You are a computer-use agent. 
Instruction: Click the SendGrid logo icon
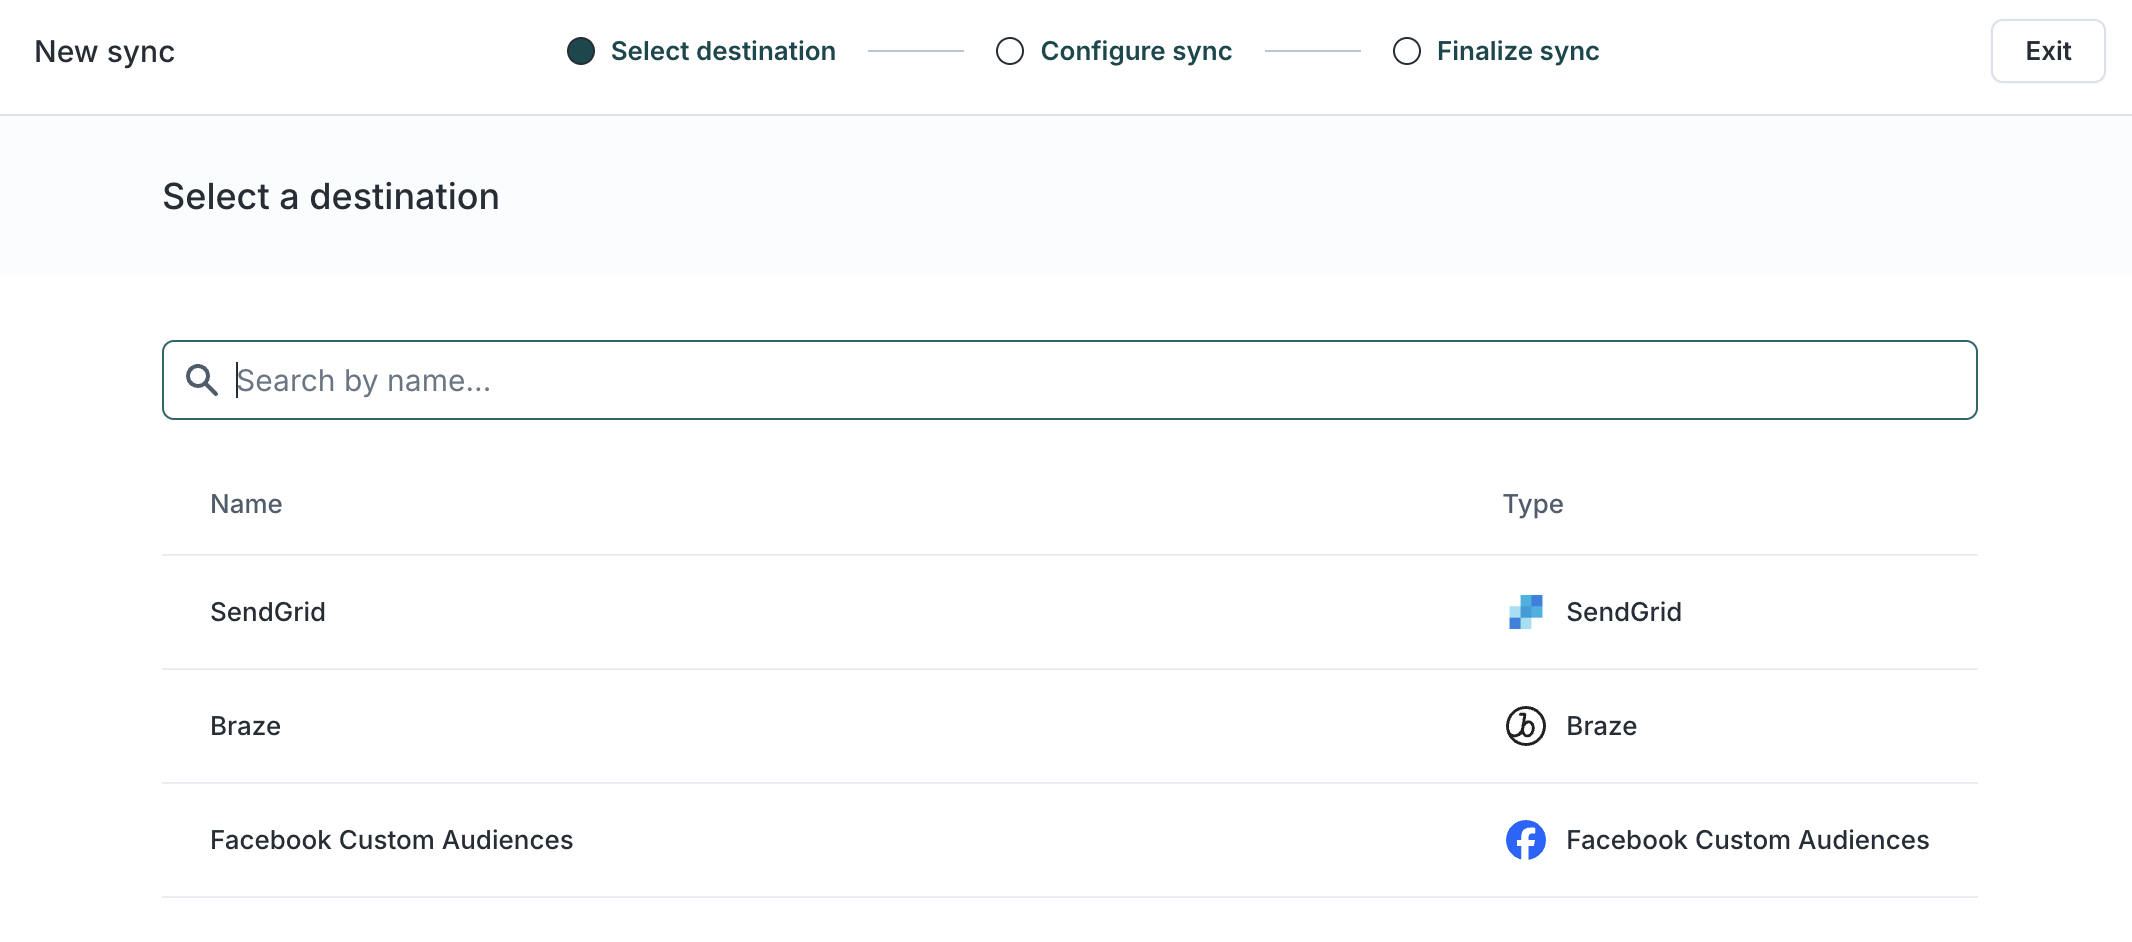[1525, 612]
